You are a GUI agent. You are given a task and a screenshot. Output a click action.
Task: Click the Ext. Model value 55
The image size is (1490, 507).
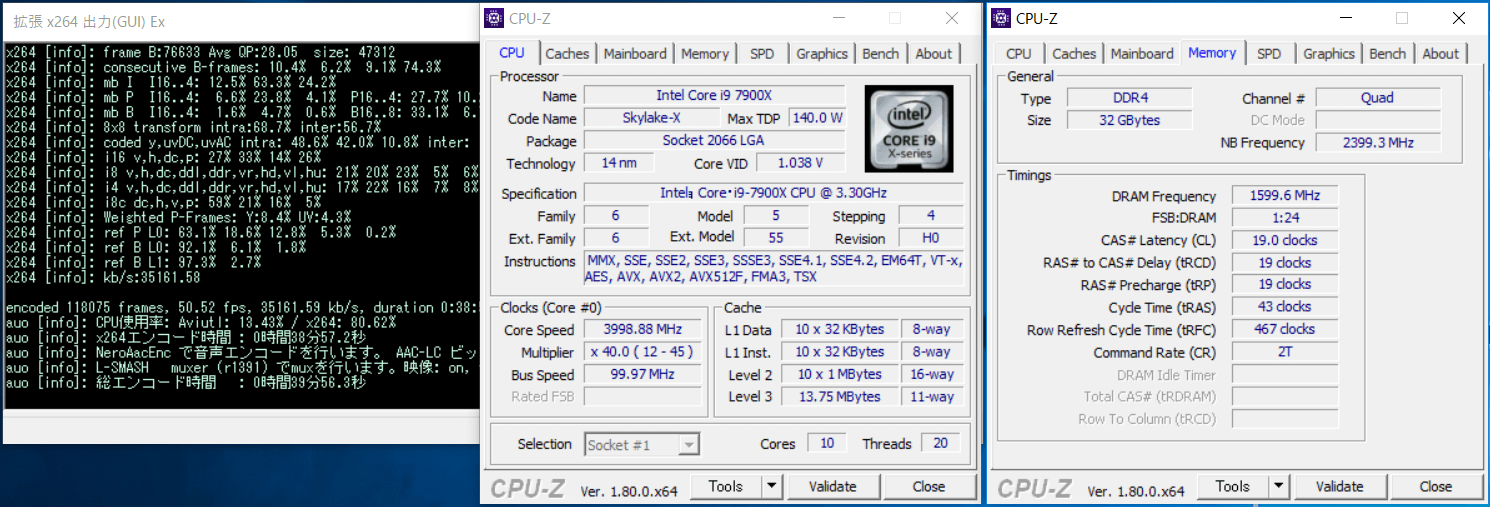click(x=775, y=238)
